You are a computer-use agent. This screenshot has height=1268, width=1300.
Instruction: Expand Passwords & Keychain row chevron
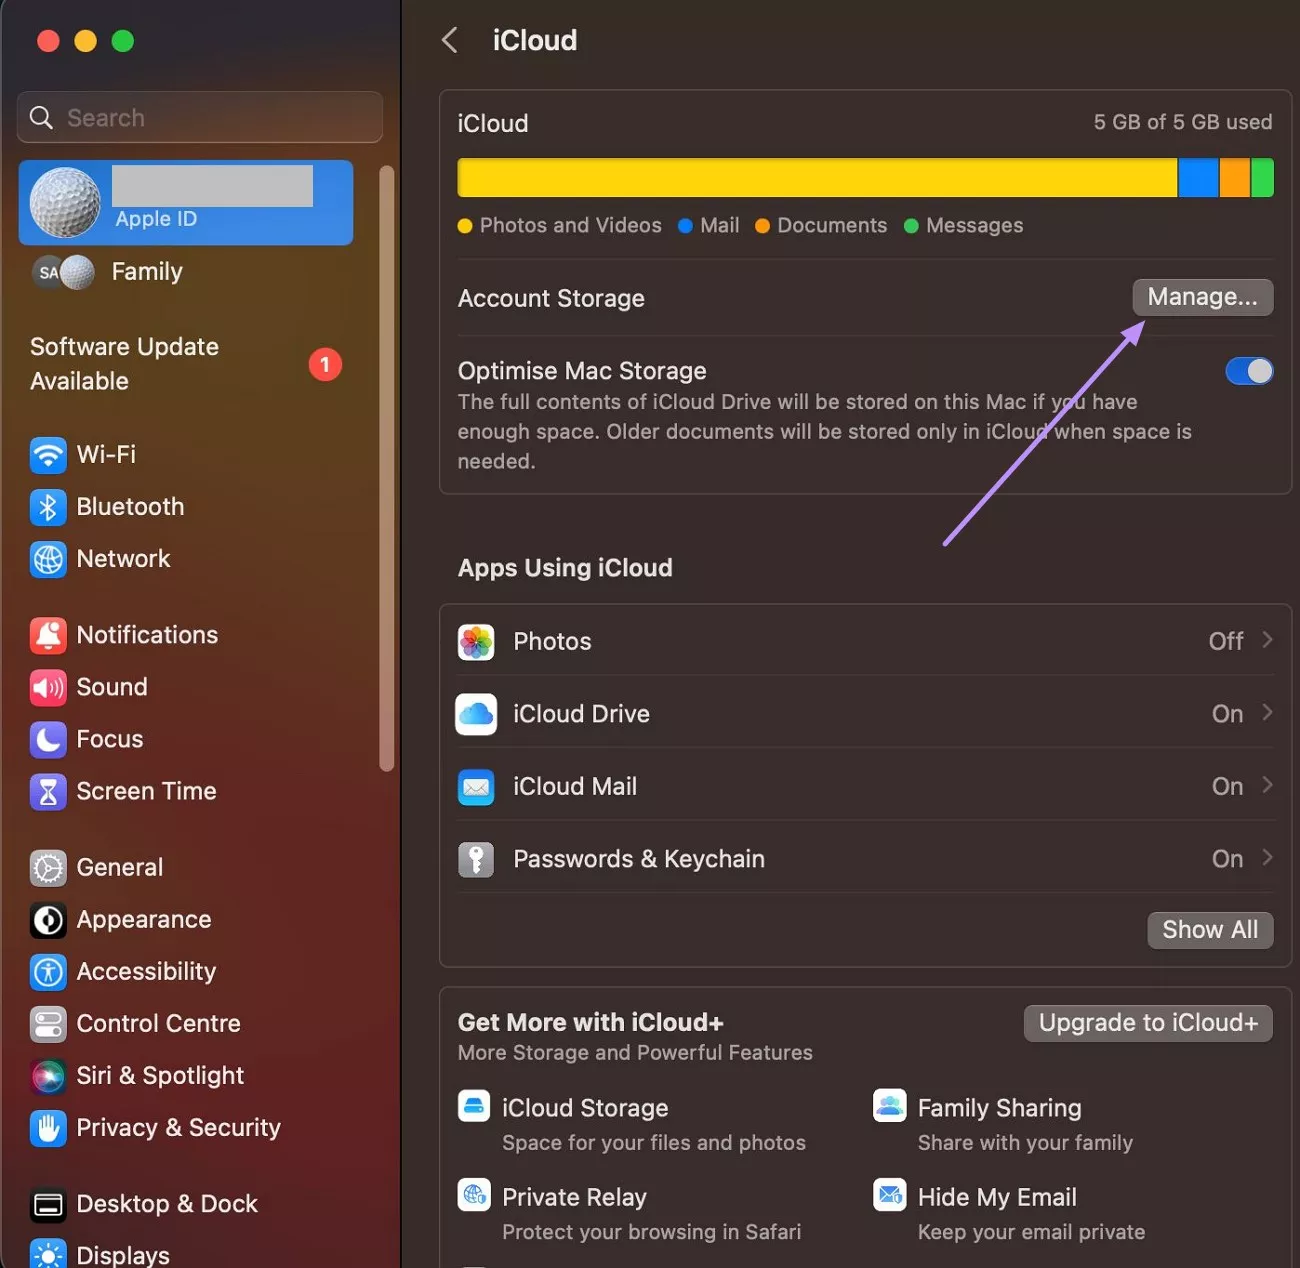[1267, 857]
